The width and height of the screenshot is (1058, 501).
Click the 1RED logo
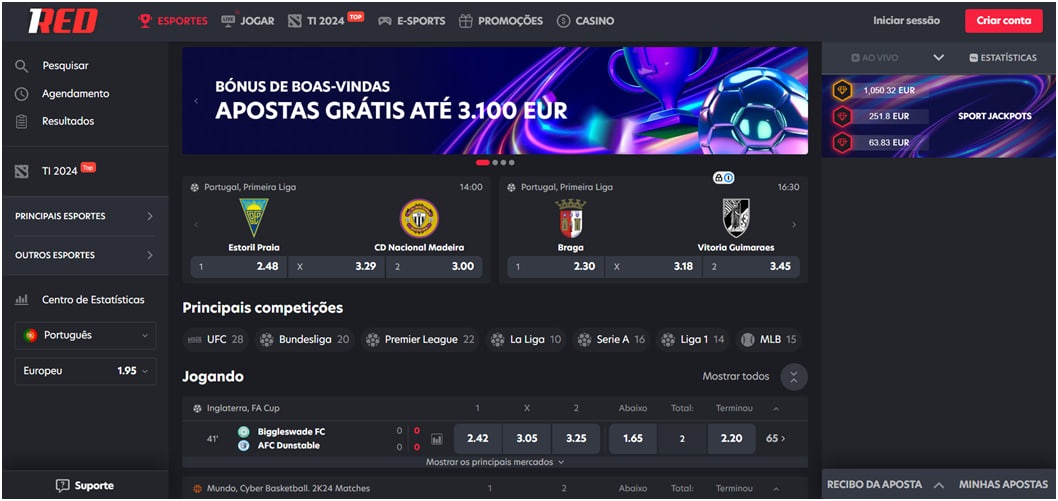coord(63,21)
